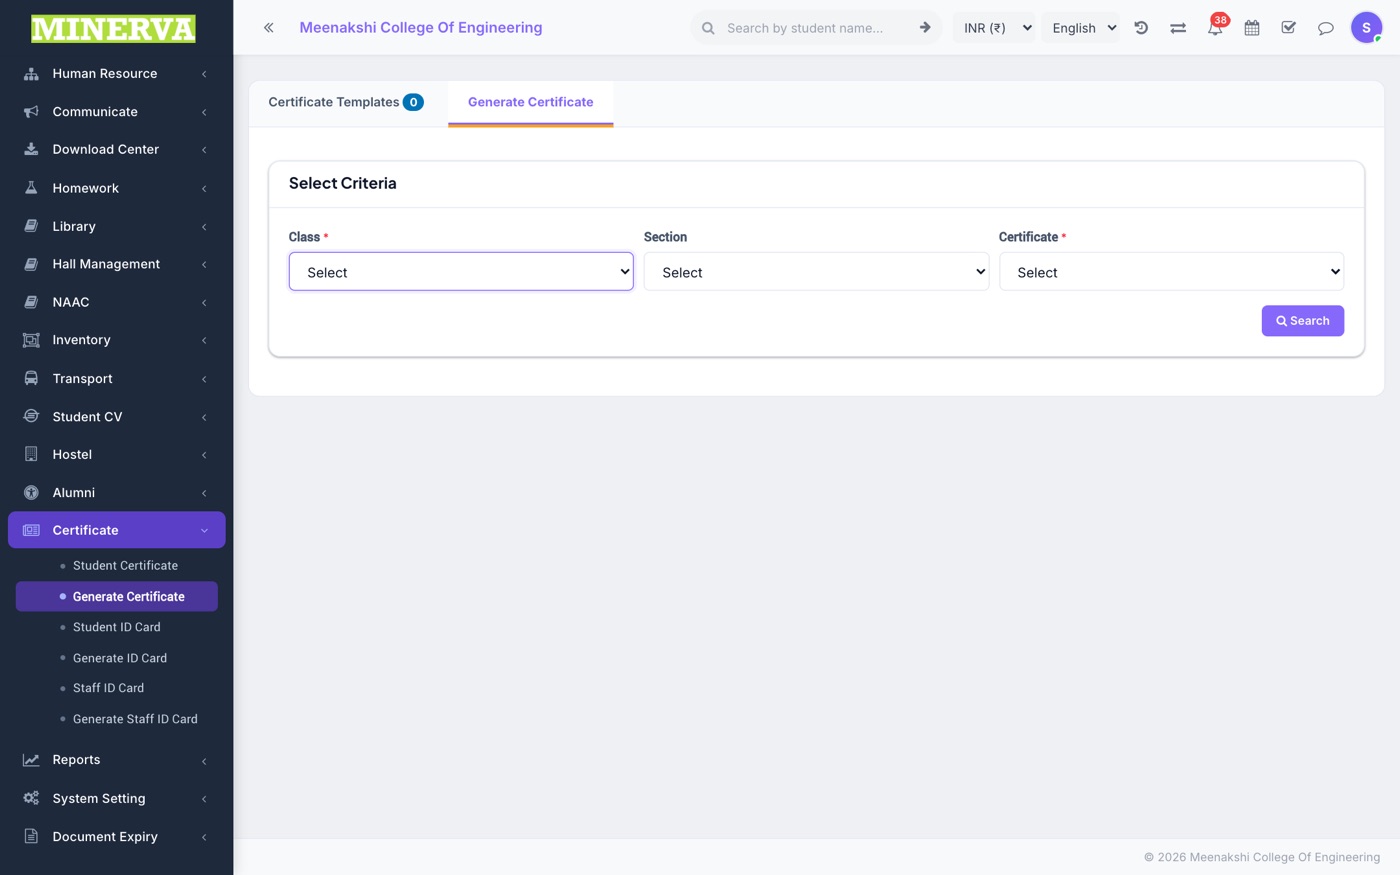
Task: Open user profile avatar S
Action: click(1366, 28)
